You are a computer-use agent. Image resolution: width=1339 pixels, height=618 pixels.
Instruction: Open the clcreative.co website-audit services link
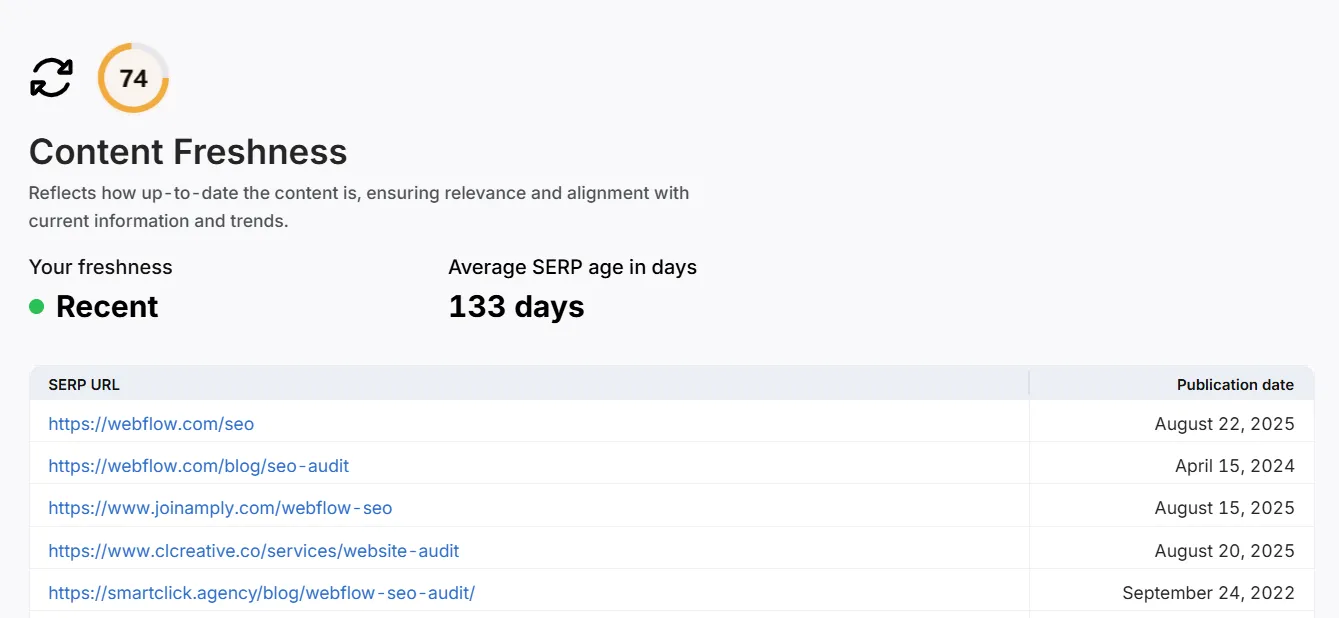click(x=253, y=550)
